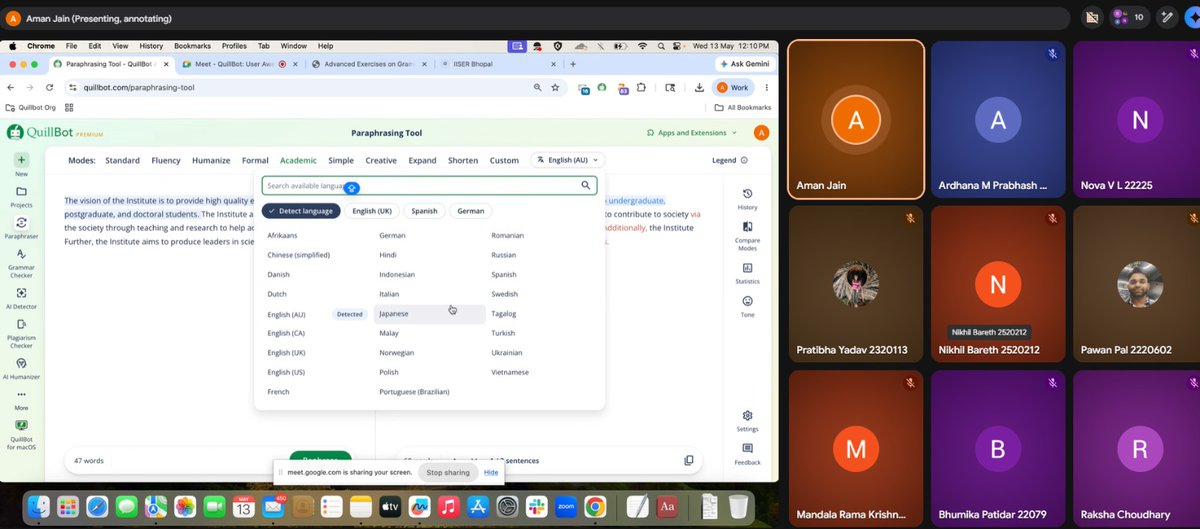Choose Spanish quick chip
Screen dimensions: 1200x529
pos(424,211)
